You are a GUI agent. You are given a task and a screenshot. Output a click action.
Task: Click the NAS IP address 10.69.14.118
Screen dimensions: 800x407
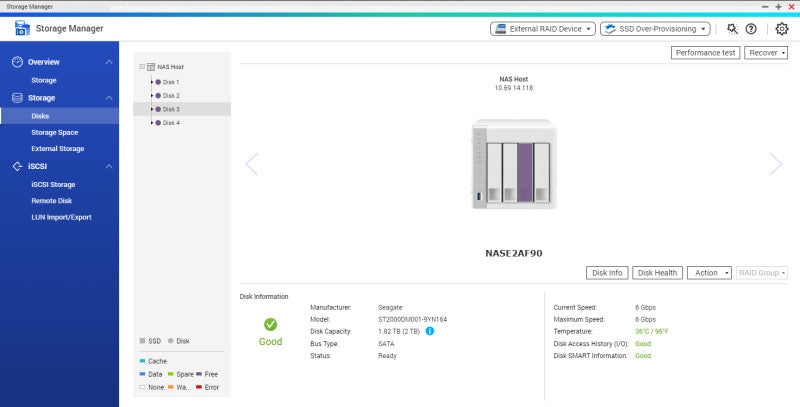(x=514, y=88)
